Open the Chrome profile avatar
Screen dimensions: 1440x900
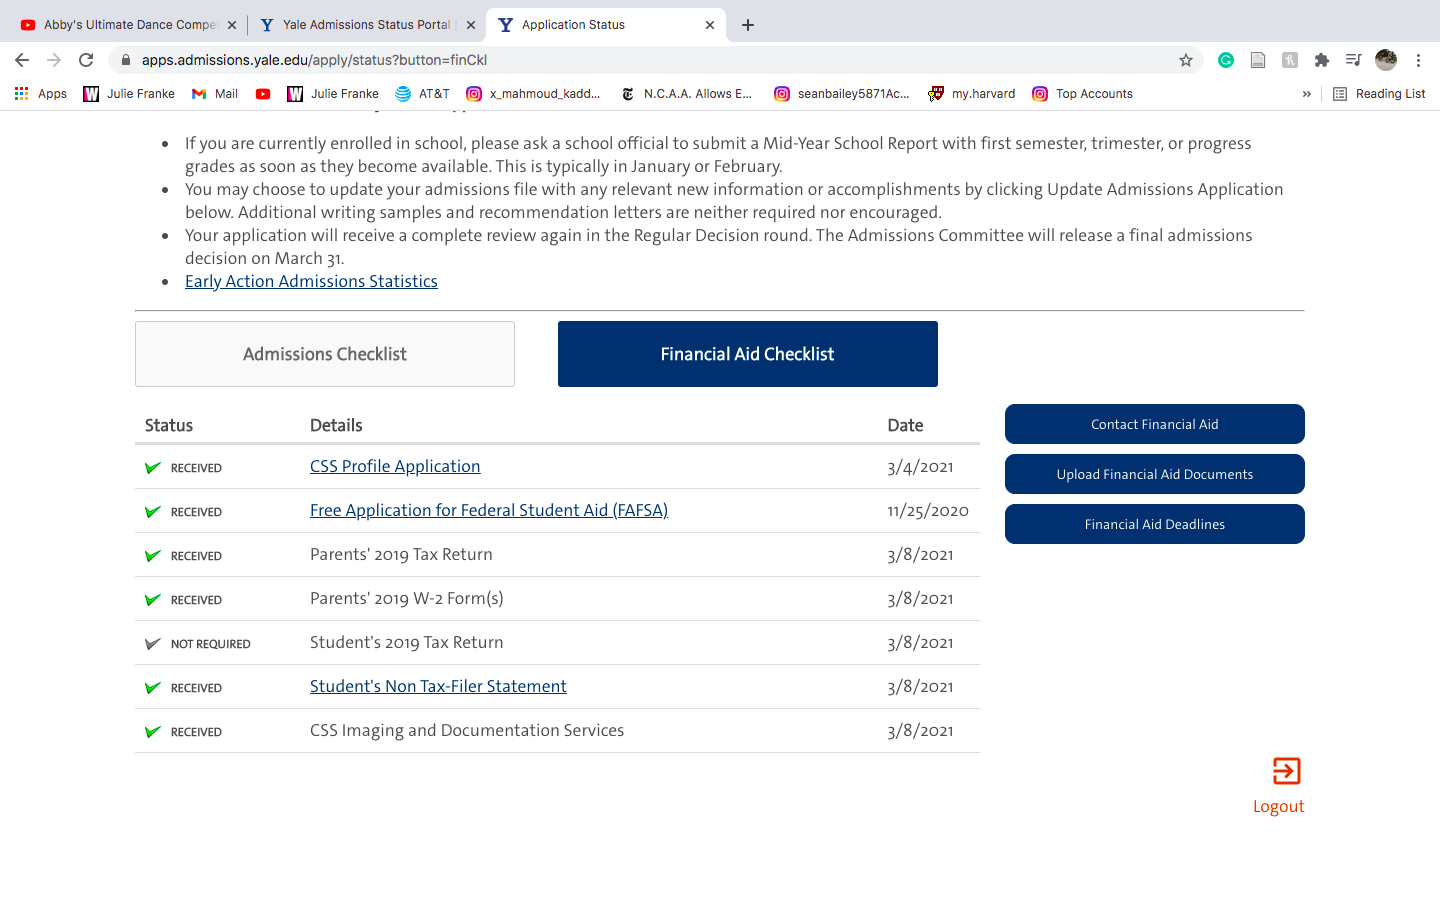[x=1386, y=60]
